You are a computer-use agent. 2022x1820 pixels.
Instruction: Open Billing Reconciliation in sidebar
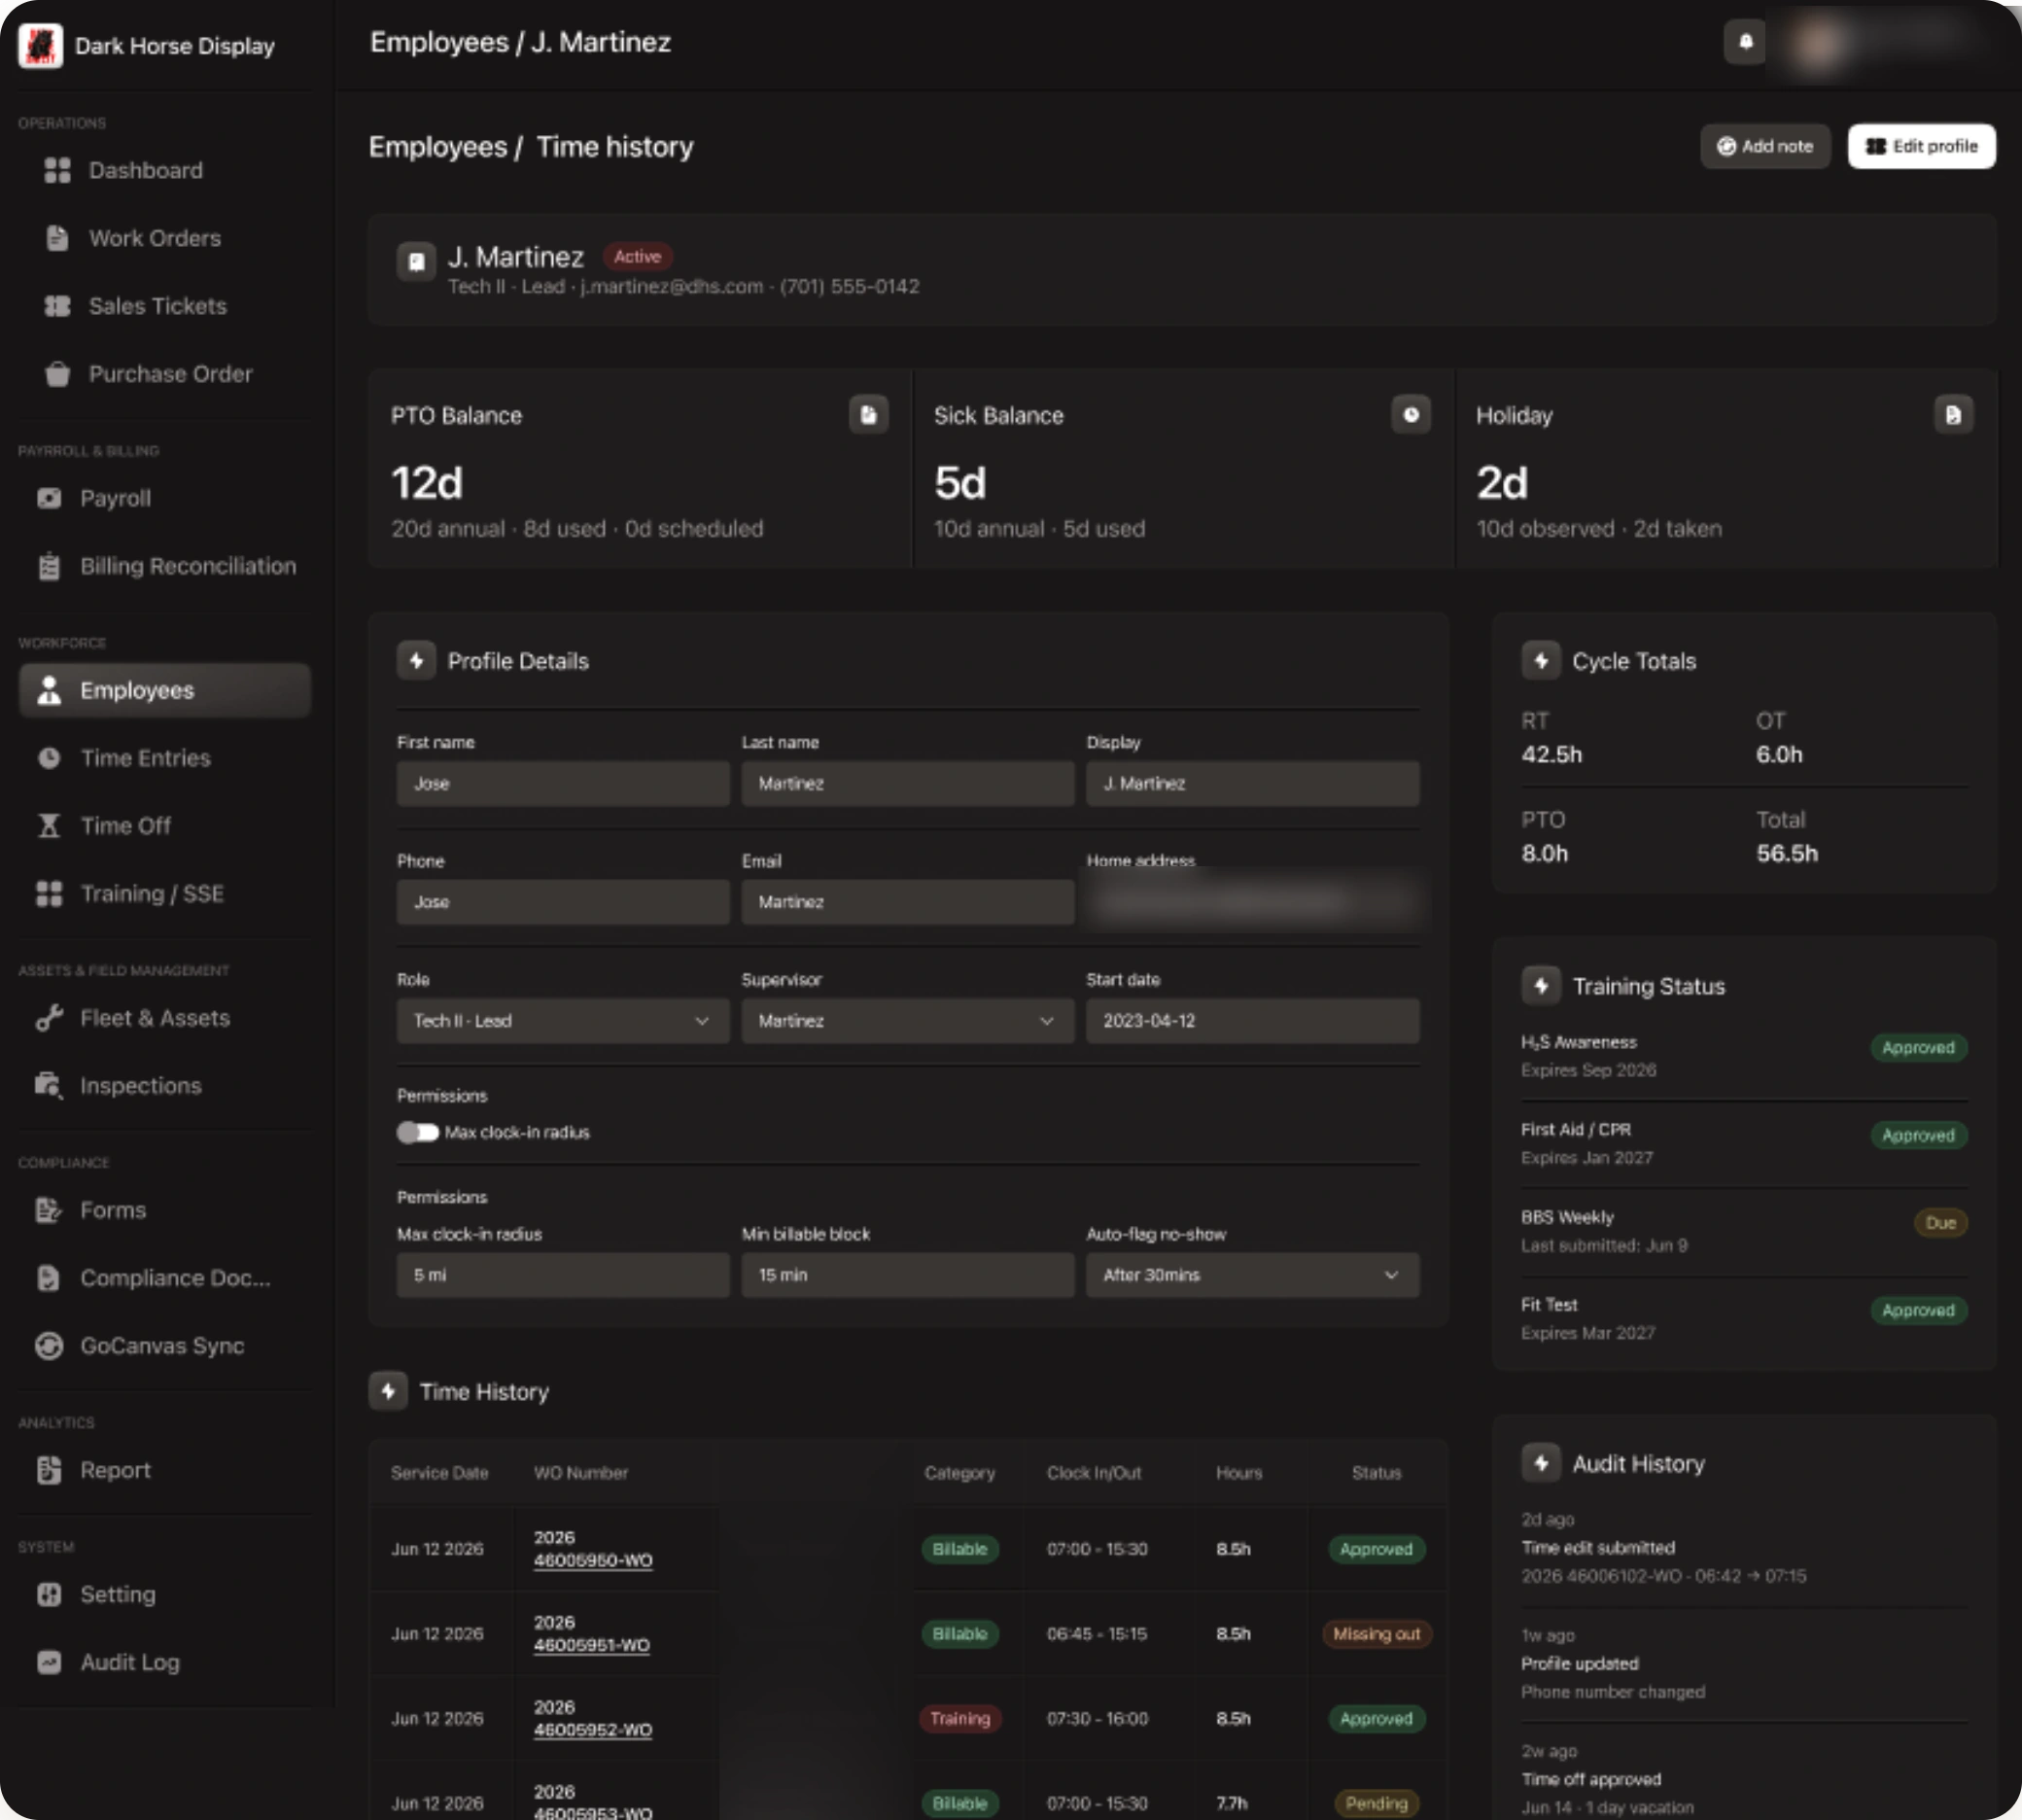coord(165,566)
